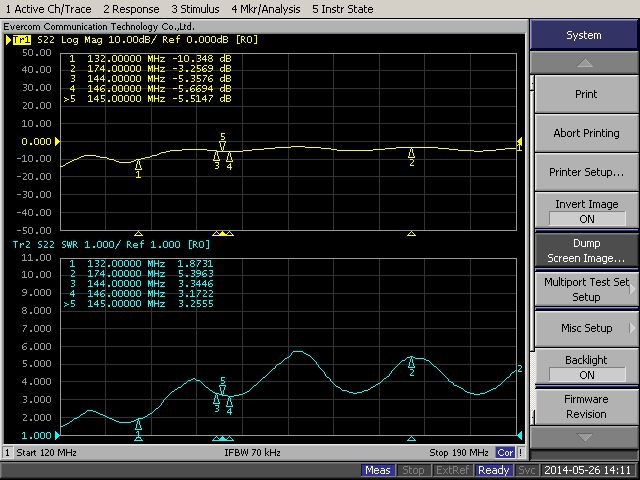Click the cyan marker 2 triangle on lower frequency axis
Viewport: 640px width, 480px height.
411,438
